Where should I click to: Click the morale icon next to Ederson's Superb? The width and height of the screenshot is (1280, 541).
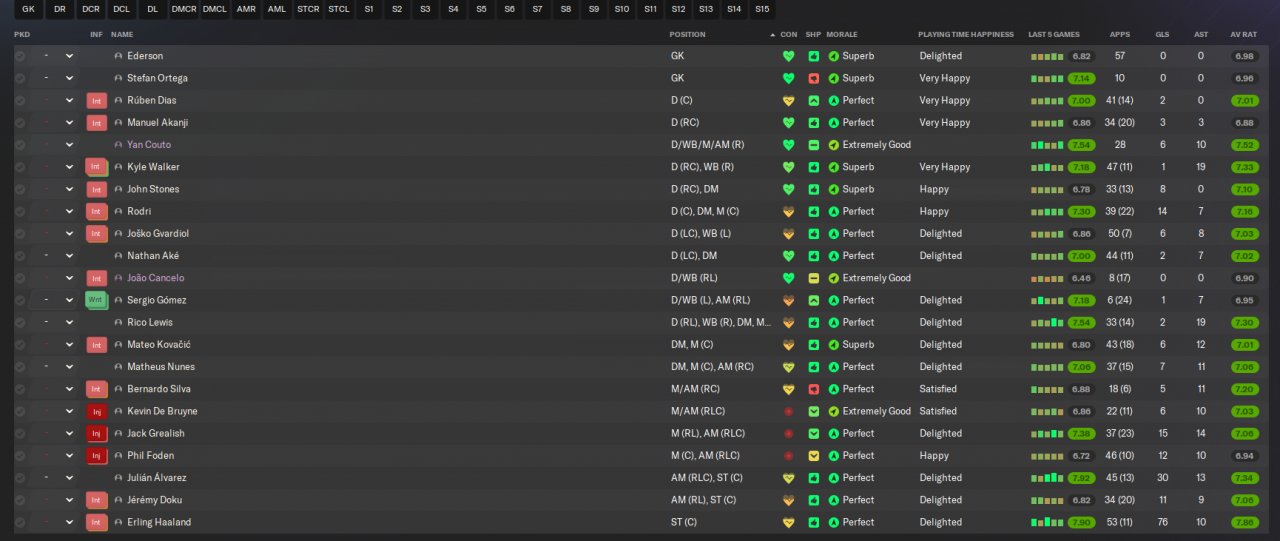pyautogui.click(x=834, y=56)
